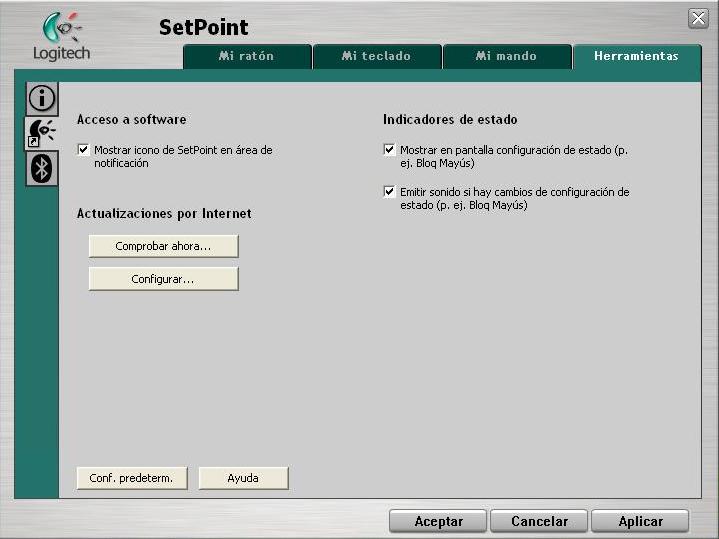Screen dimensions: 719x539
Task: Confirm settings with Aceptar
Action: (438, 521)
